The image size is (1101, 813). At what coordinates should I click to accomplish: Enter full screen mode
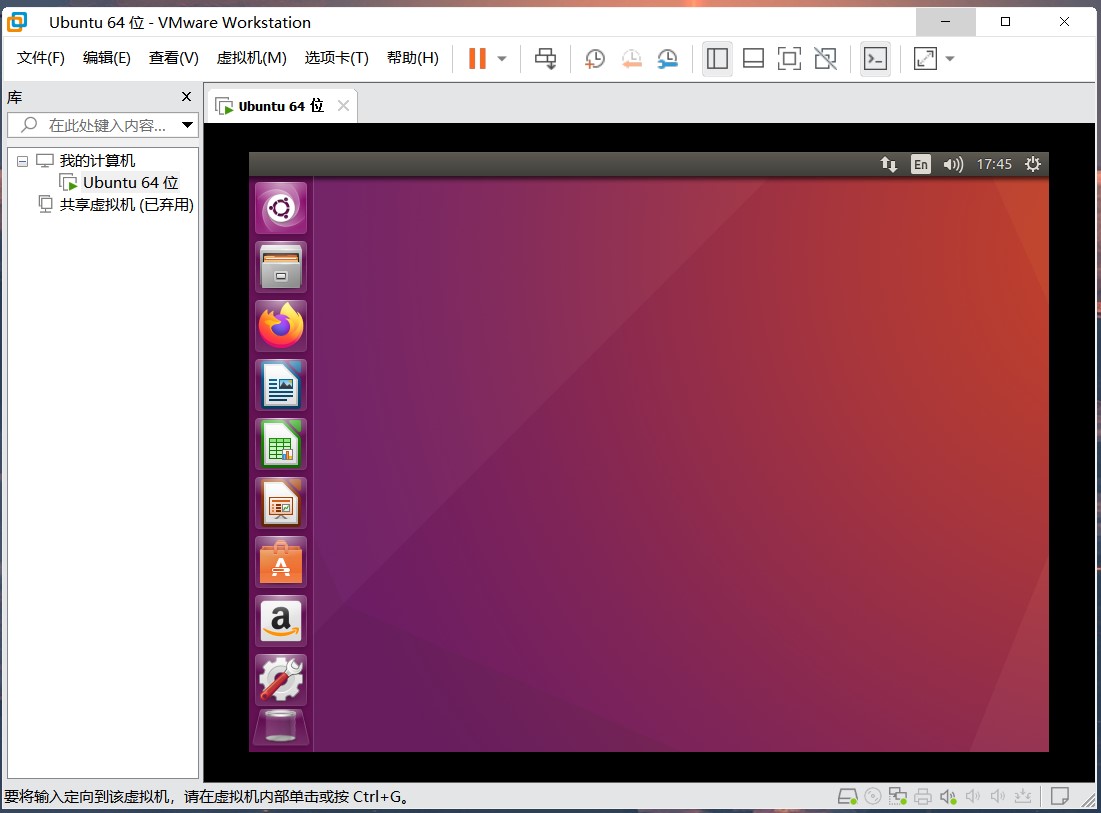pos(789,59)
